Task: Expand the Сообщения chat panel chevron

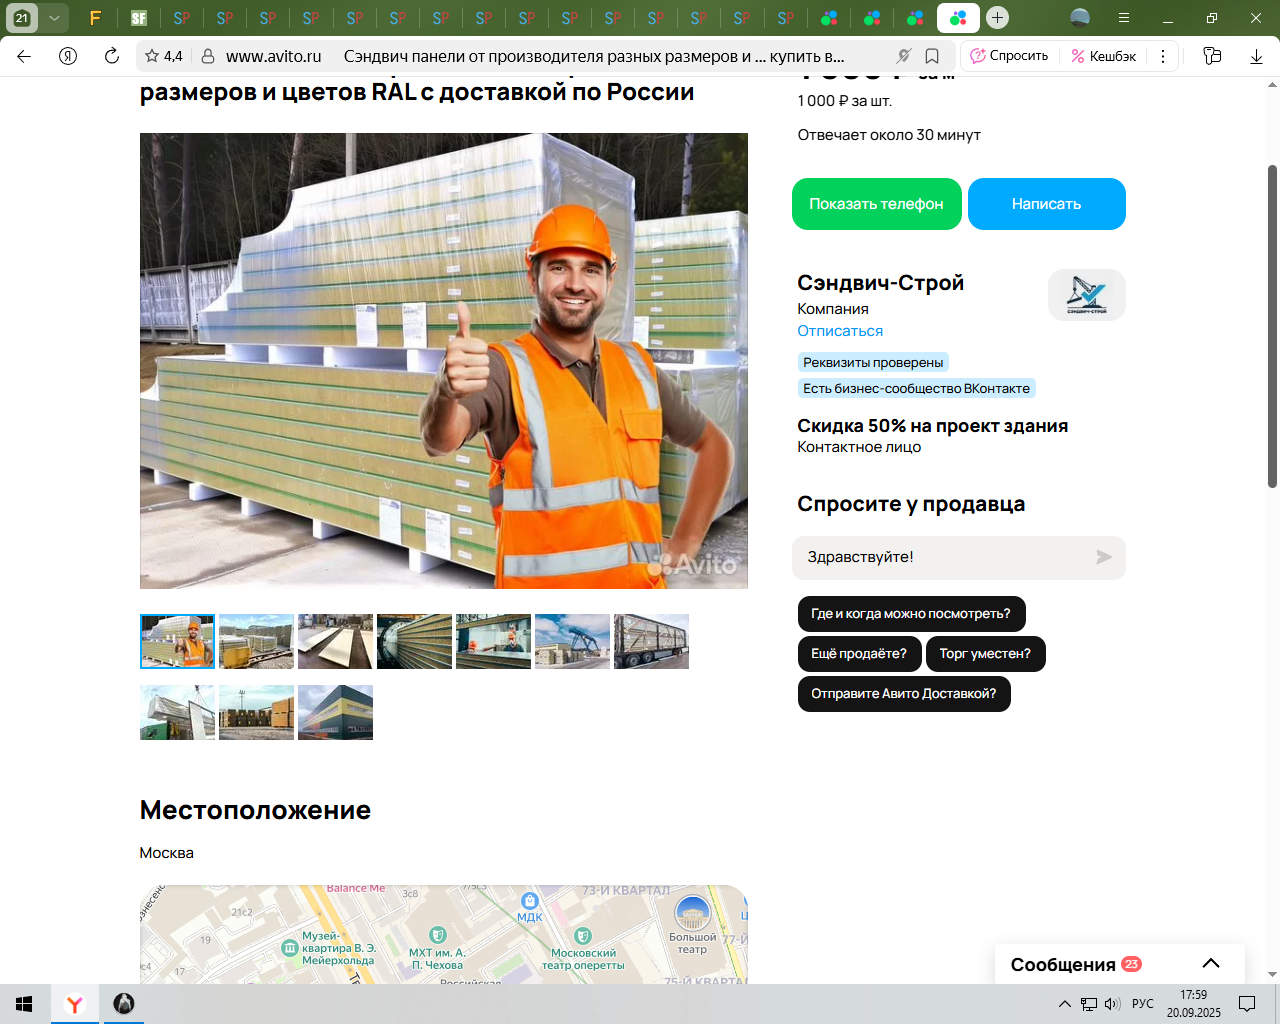Action: pos(1211,964)
